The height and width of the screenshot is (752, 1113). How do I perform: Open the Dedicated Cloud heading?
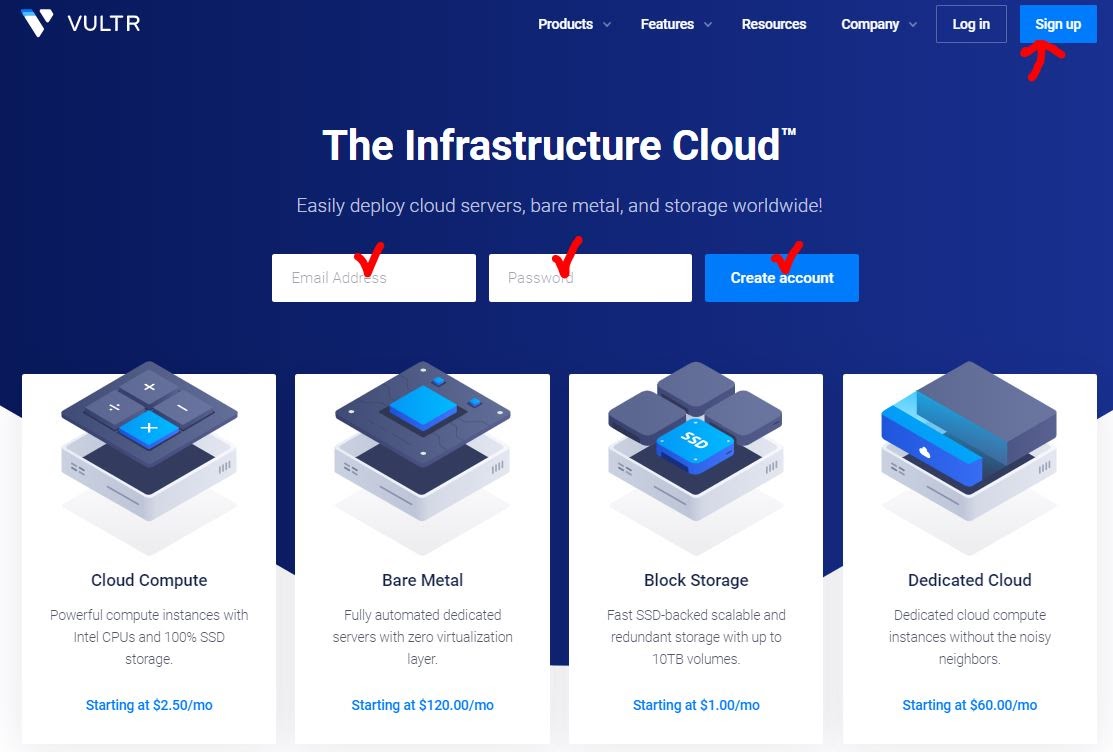[970, 580]
